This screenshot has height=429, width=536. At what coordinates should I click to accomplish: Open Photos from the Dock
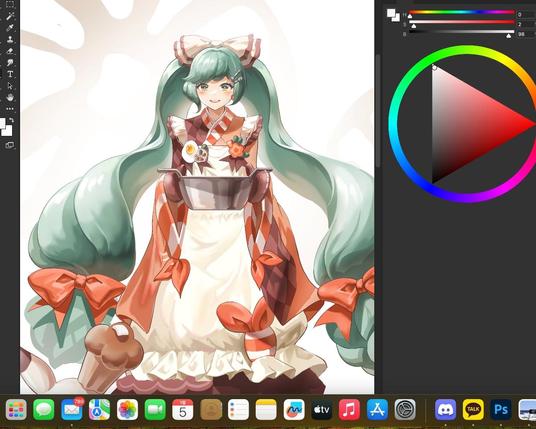[x=128, y=410]
